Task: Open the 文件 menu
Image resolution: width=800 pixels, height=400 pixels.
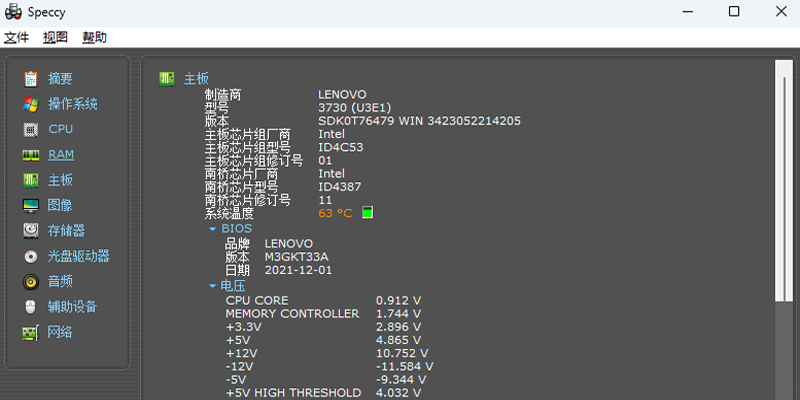Action: tap(16, 37)
